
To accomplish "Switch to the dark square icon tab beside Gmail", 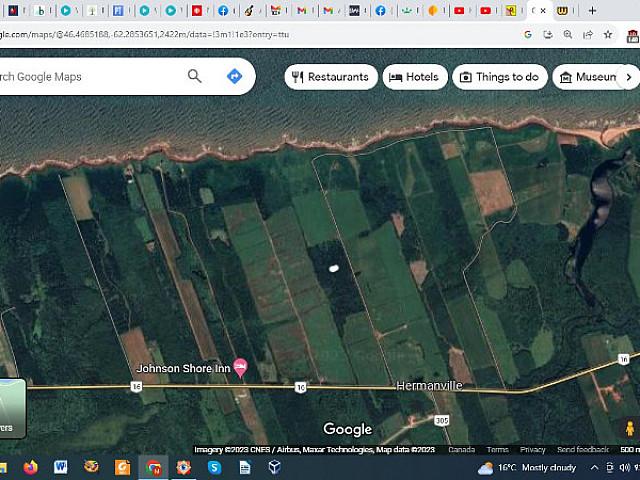I will pyautogui.click(x=354, y=11).
